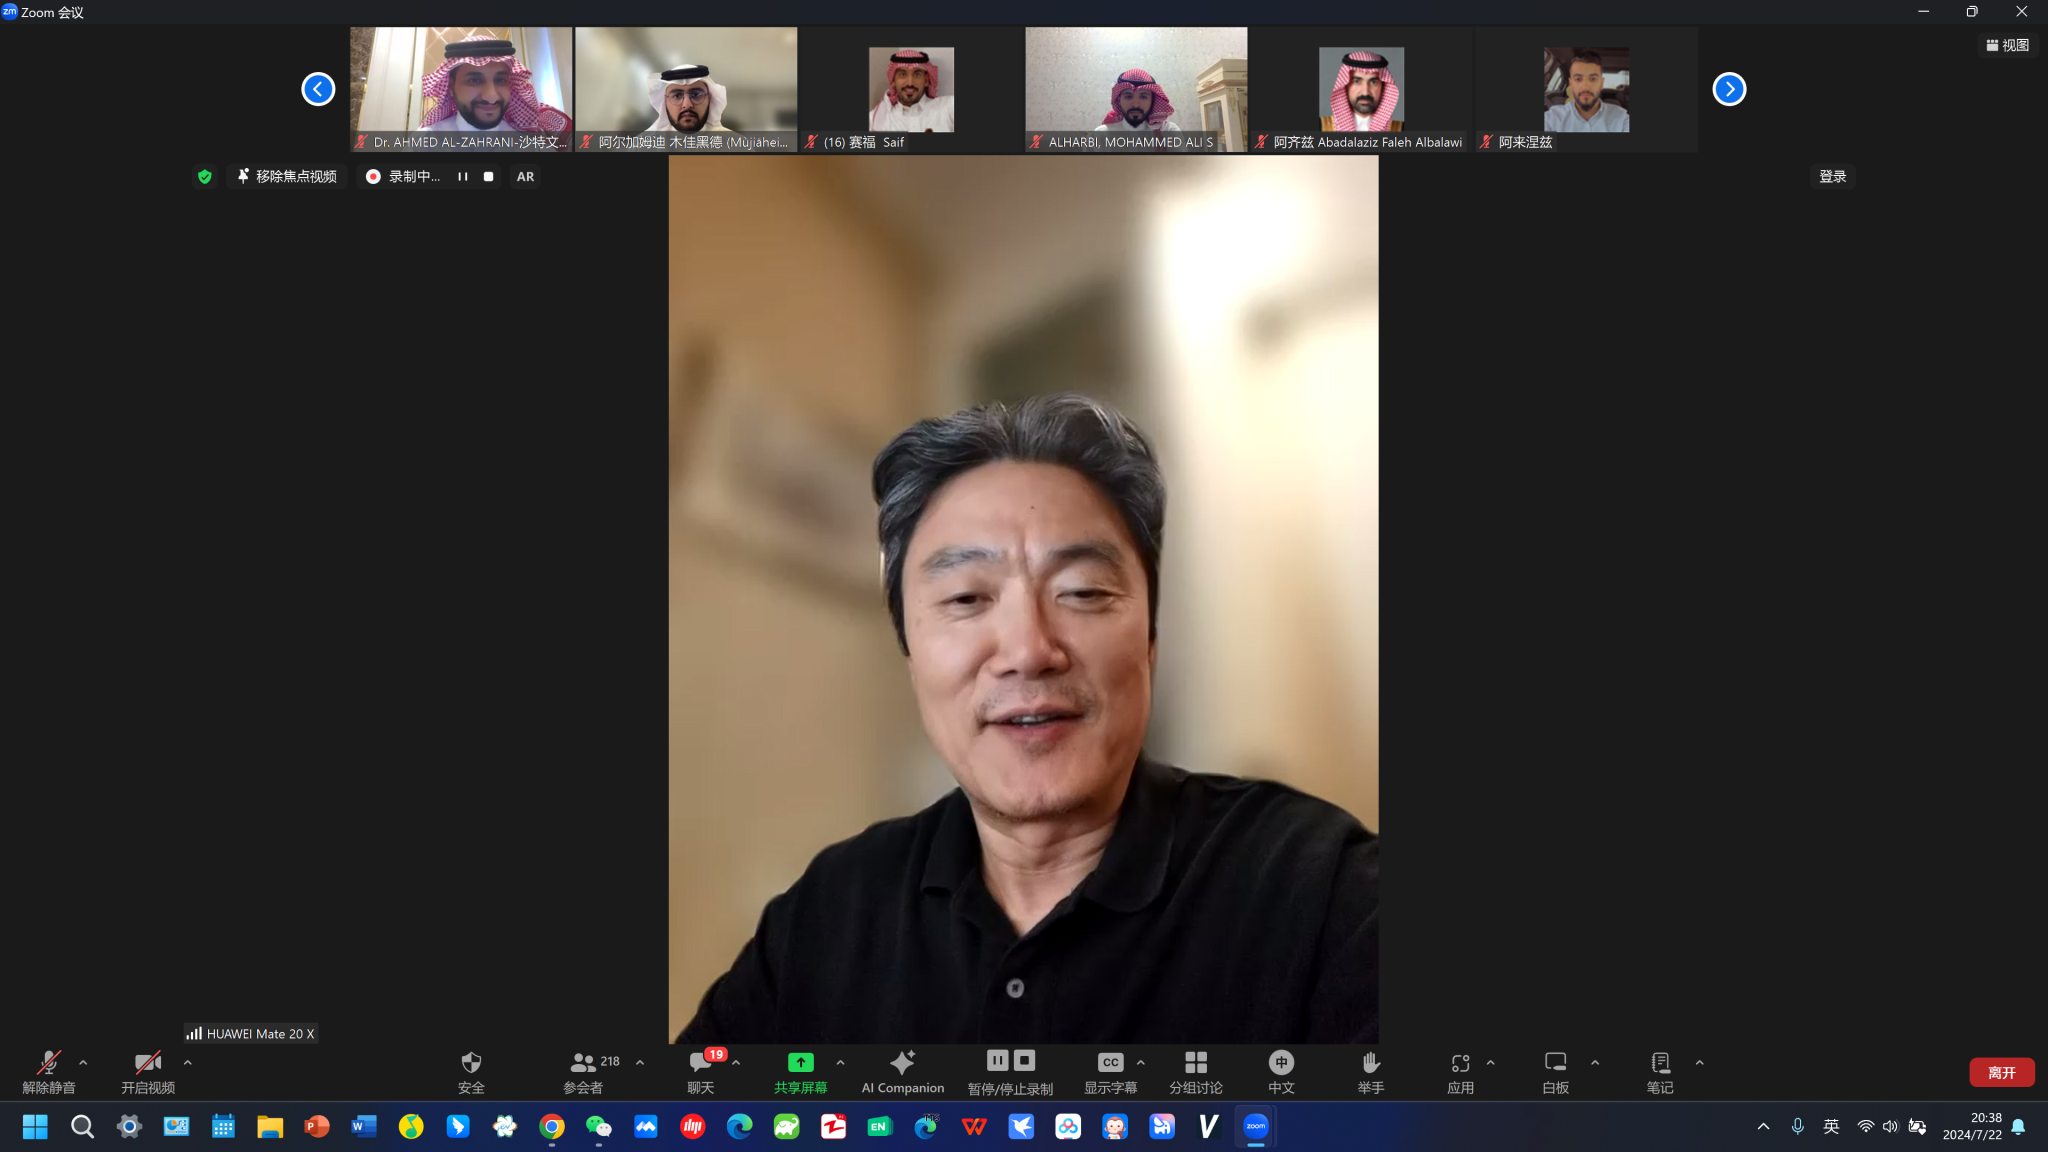Viewport: 2048px width, 1152px height.
Task: Click the red Leave (离开) button
Action: [2001, 1072]
